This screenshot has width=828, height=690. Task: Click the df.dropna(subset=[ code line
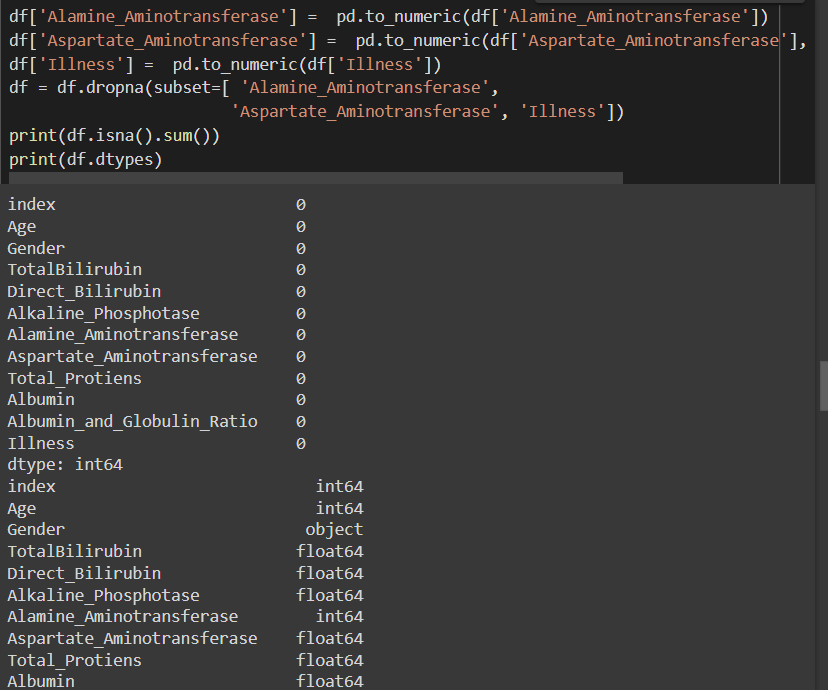point(253,88)
